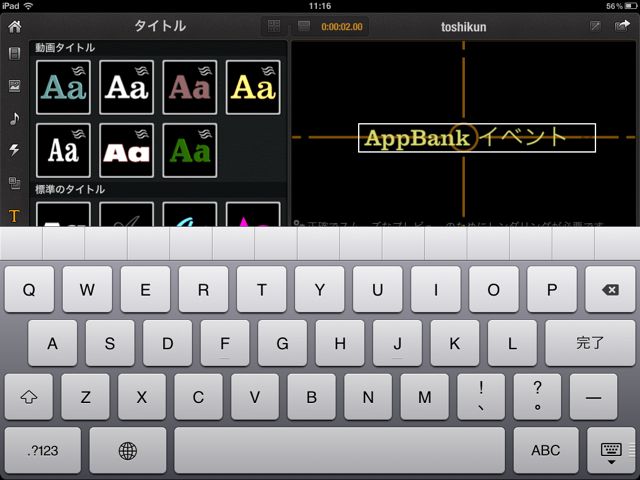The image size is (640, 480).
Task: Tap the K key
Action: [x=455, y=343]
